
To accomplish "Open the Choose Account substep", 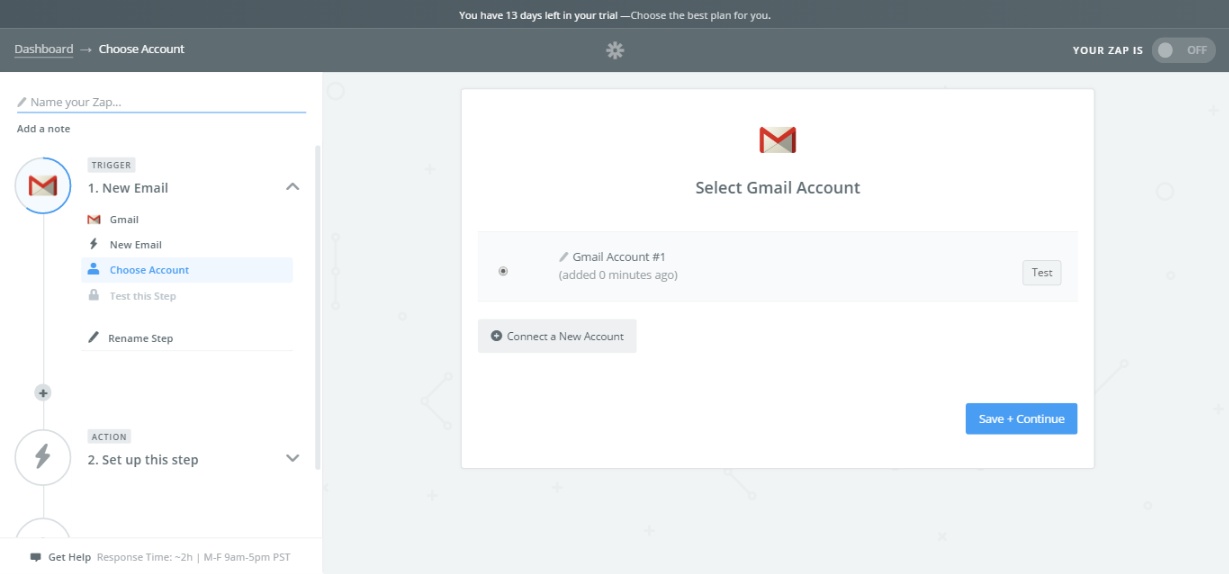I will coord(187,270).
